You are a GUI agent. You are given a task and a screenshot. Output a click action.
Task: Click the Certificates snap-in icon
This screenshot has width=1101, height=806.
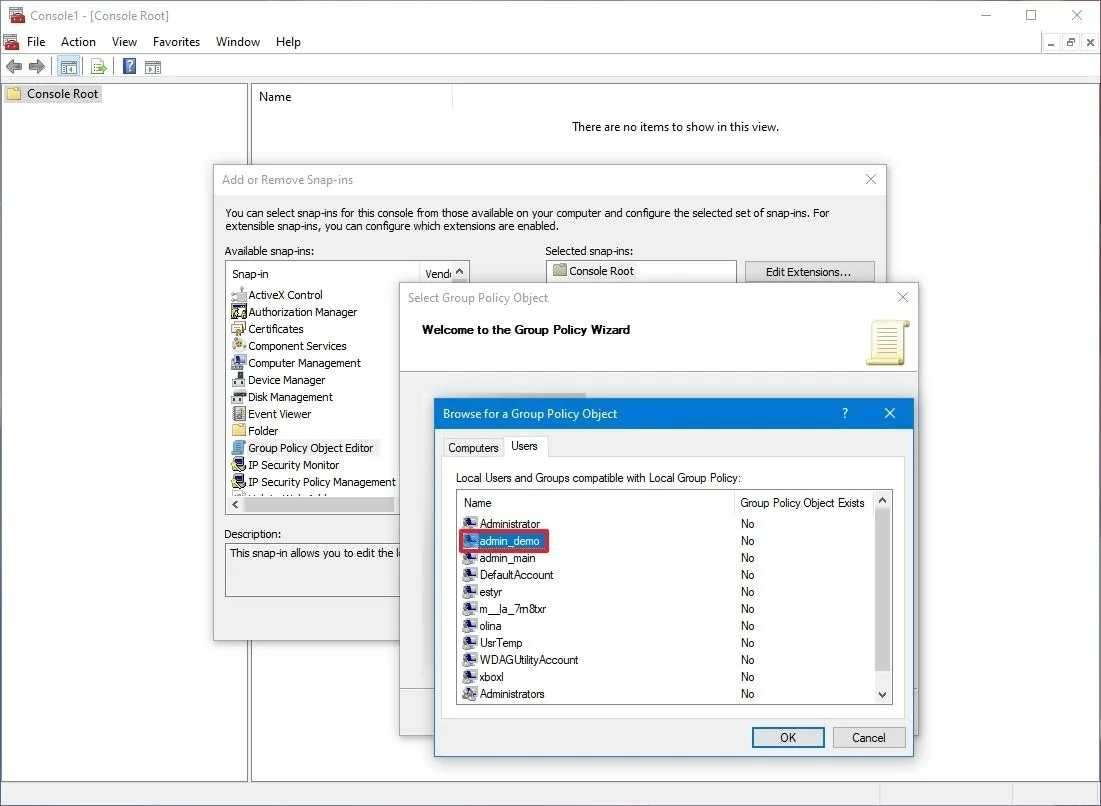click(239, 329)
